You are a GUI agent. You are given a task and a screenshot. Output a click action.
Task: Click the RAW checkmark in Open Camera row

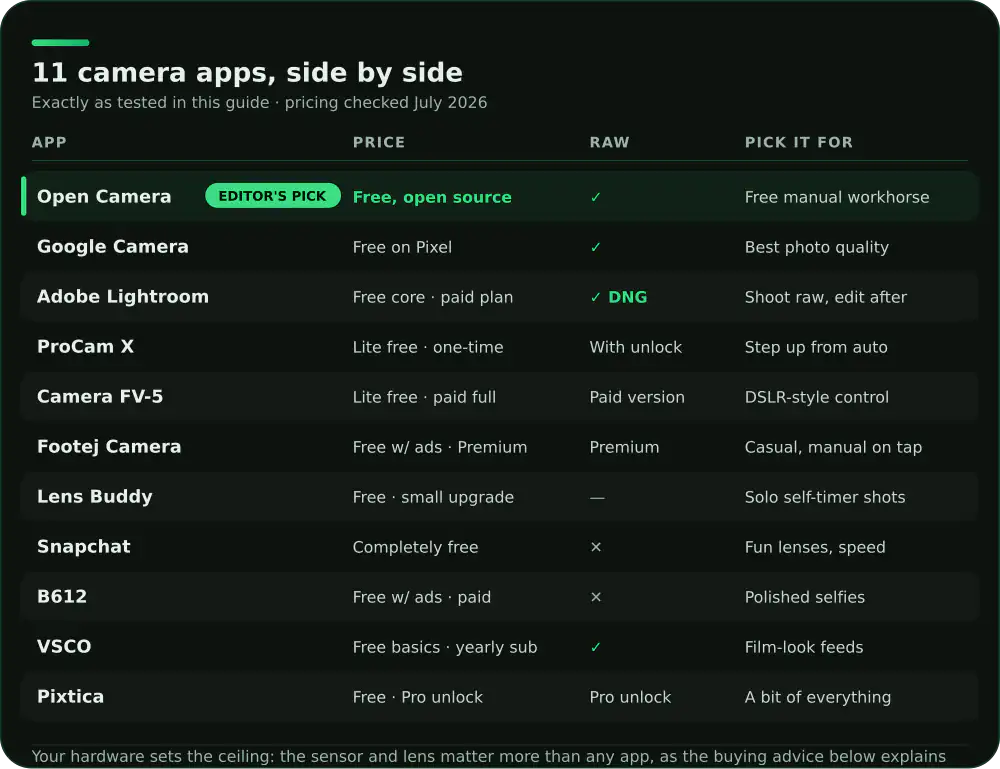coord(596,197)
